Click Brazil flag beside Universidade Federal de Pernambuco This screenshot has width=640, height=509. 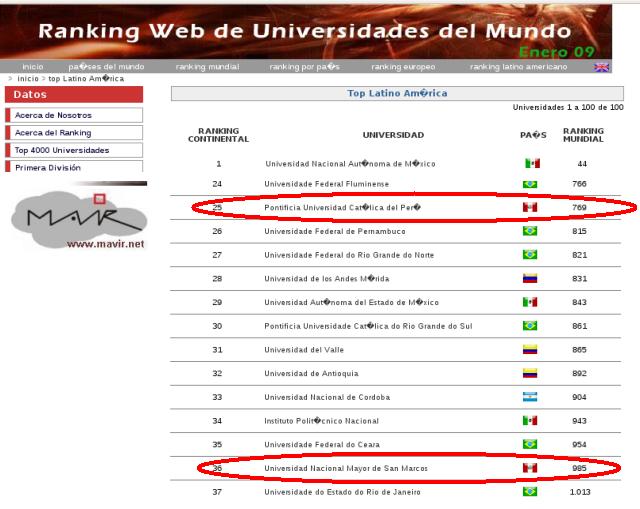coord(530,231)
